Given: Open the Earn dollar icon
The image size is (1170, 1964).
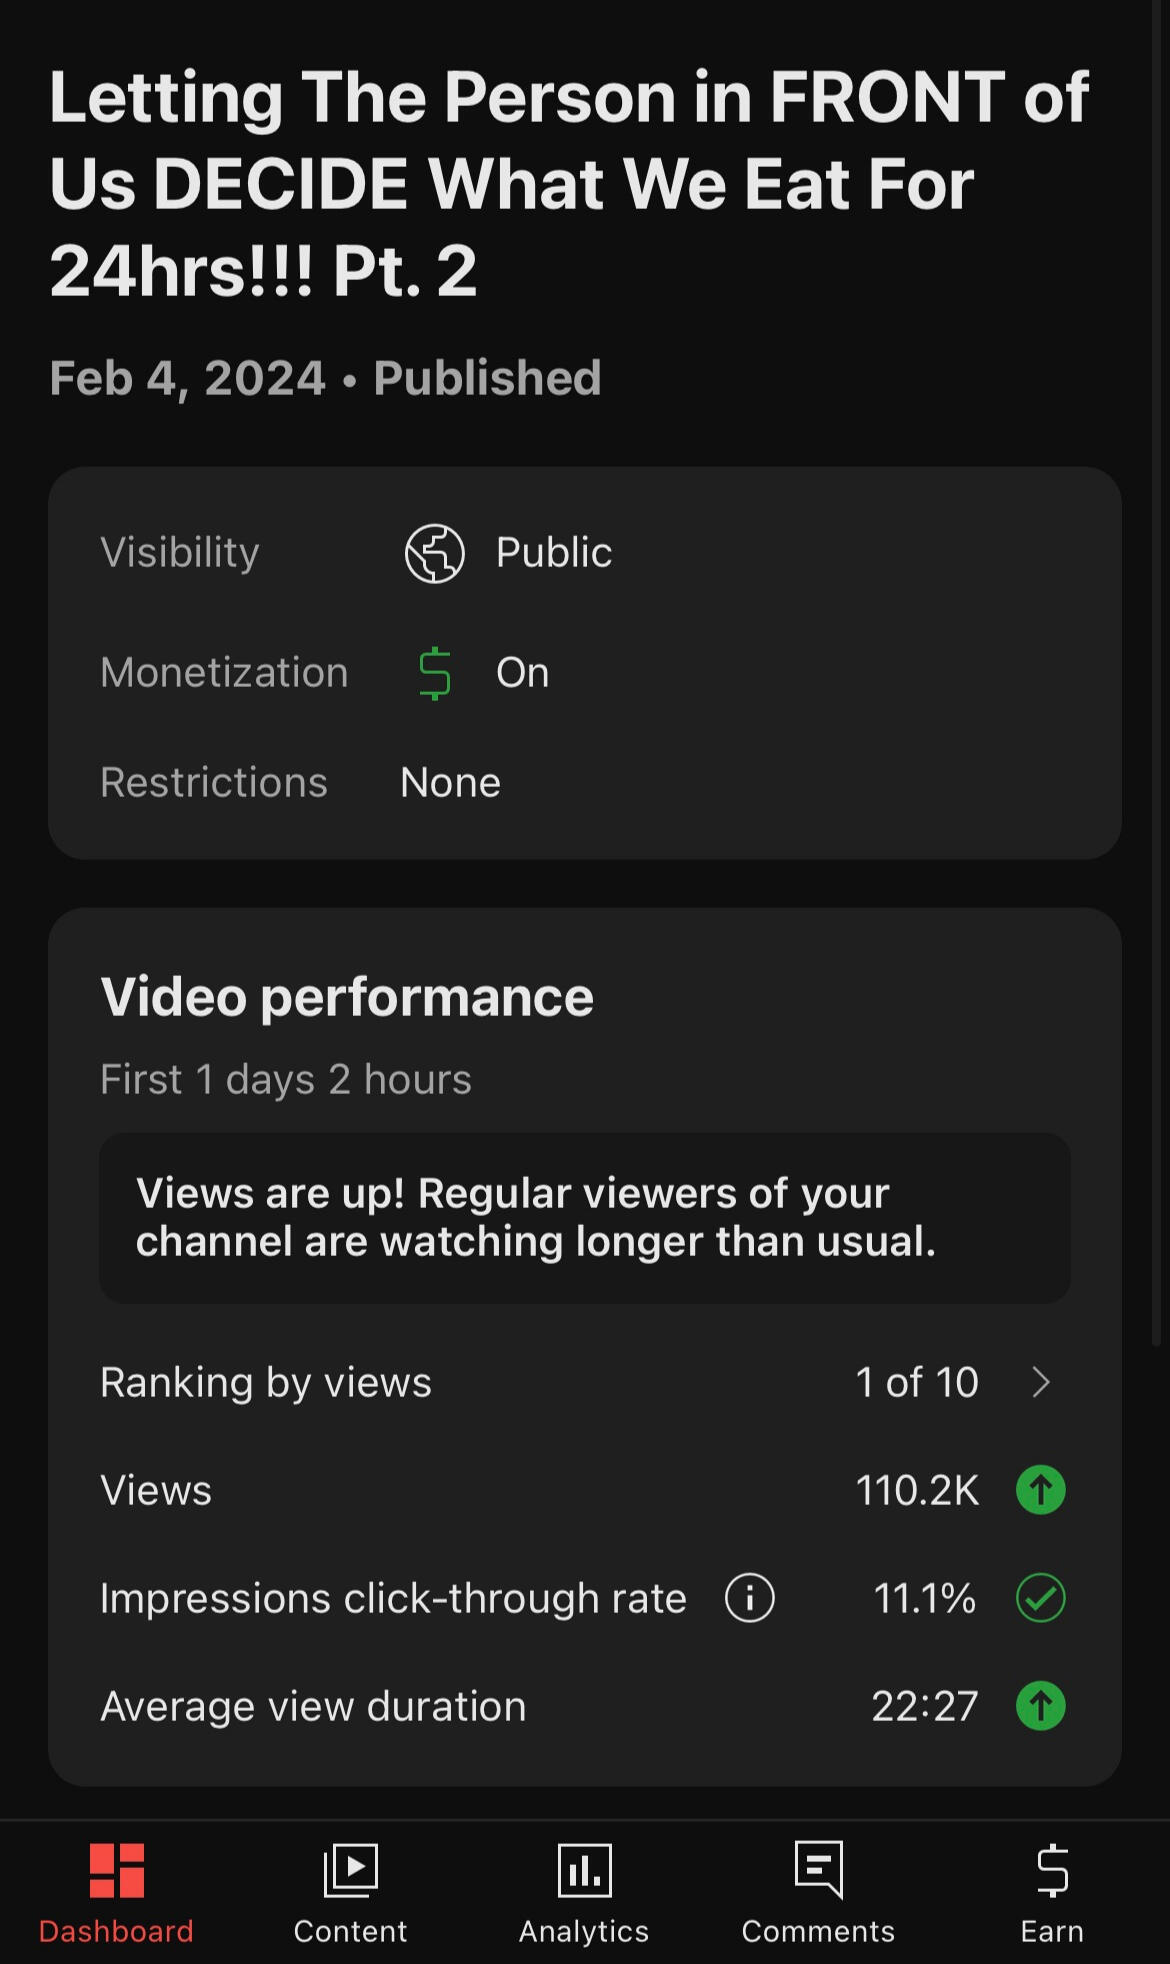Looking at the screenshot, I should pyautogui.click(x=1052, y=1869).
